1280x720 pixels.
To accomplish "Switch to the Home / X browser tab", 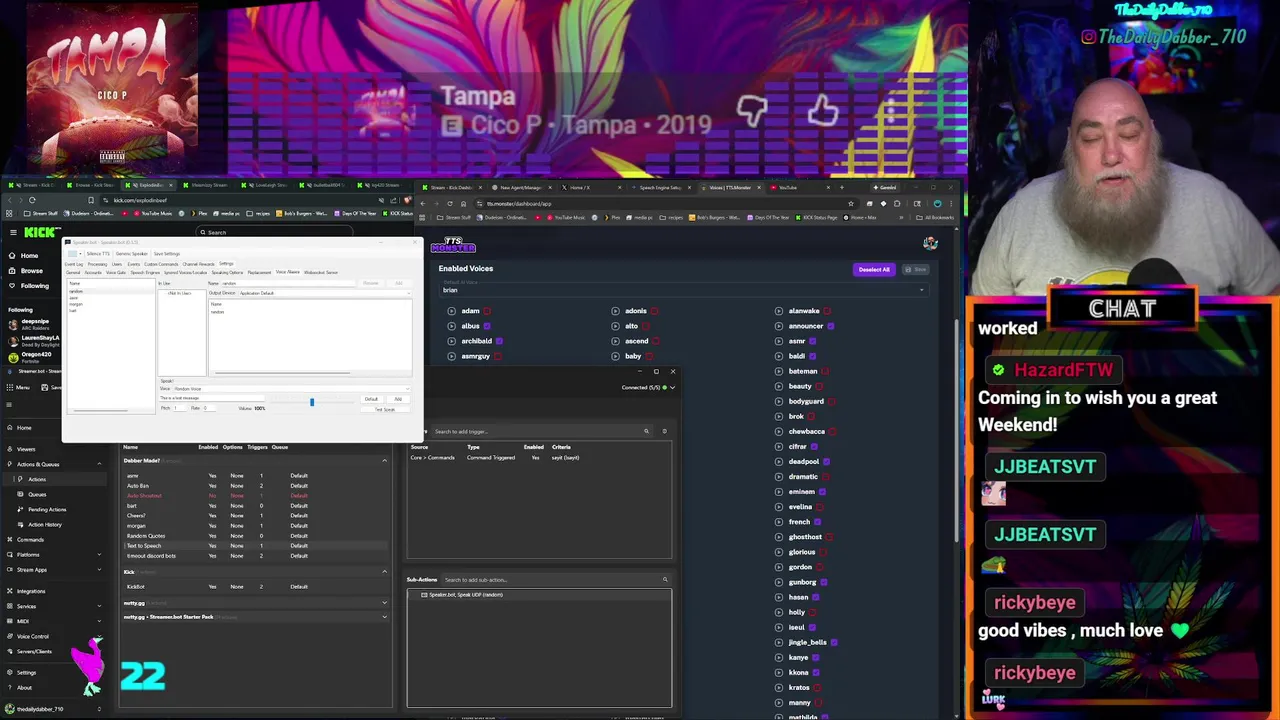I will pos(580,187).
